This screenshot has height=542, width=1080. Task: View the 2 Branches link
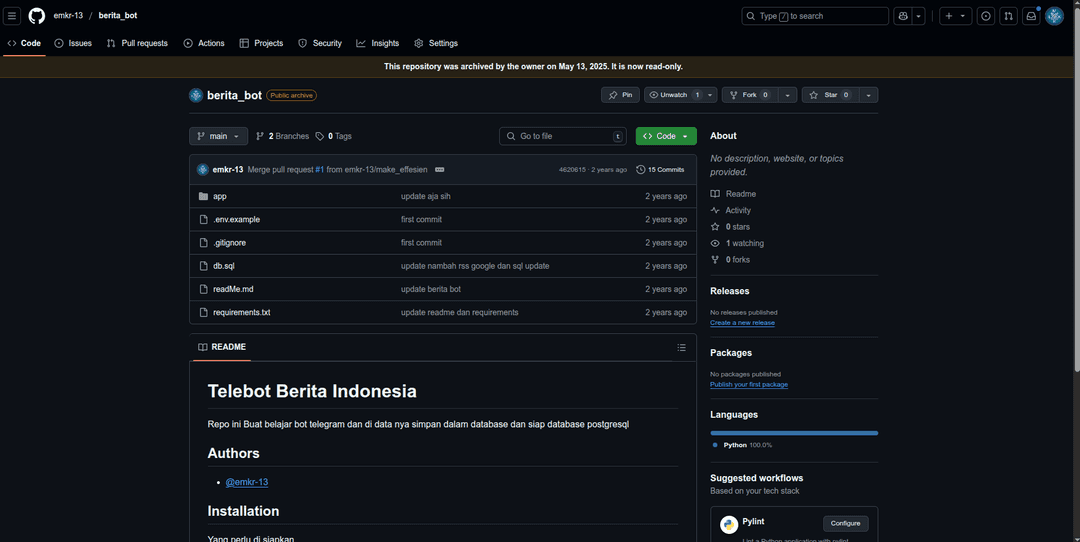click(282, 136)
